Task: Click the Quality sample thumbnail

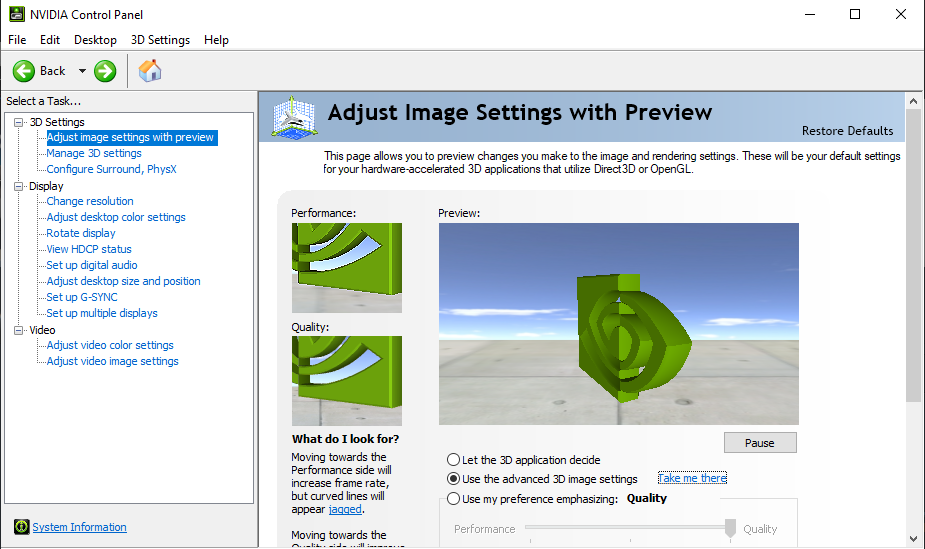Action: coord(347,381)
